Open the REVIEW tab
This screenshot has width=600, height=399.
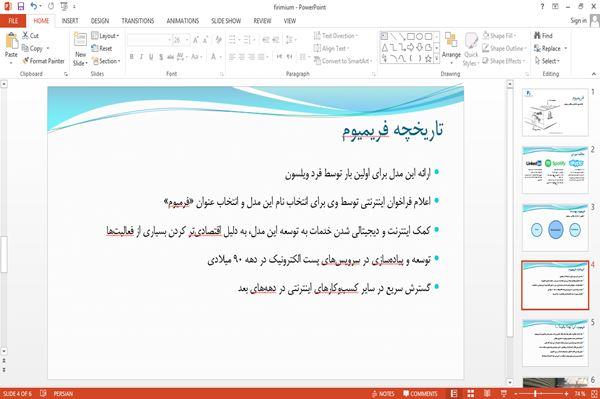tap(262, 21)
